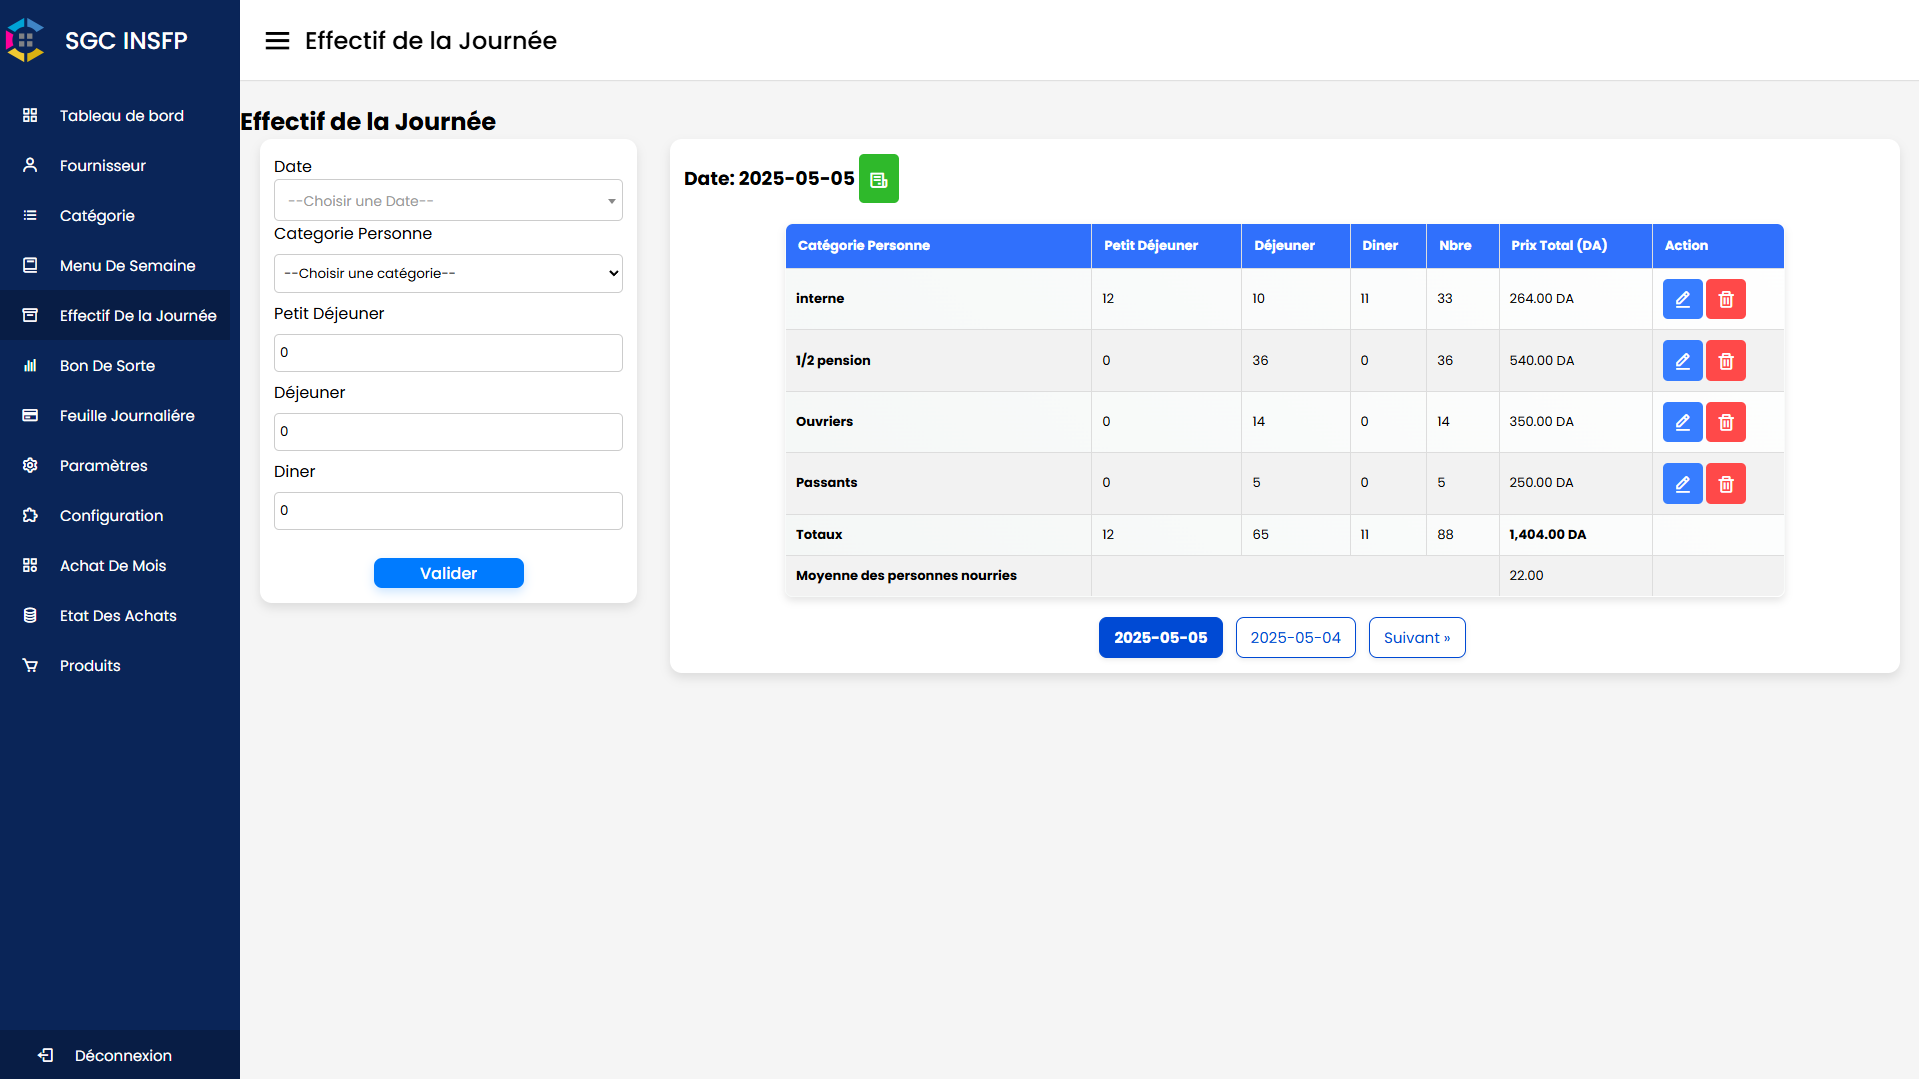Click the SGC INSFP logo
1919x1079 pixels.
tap(25, 40)
